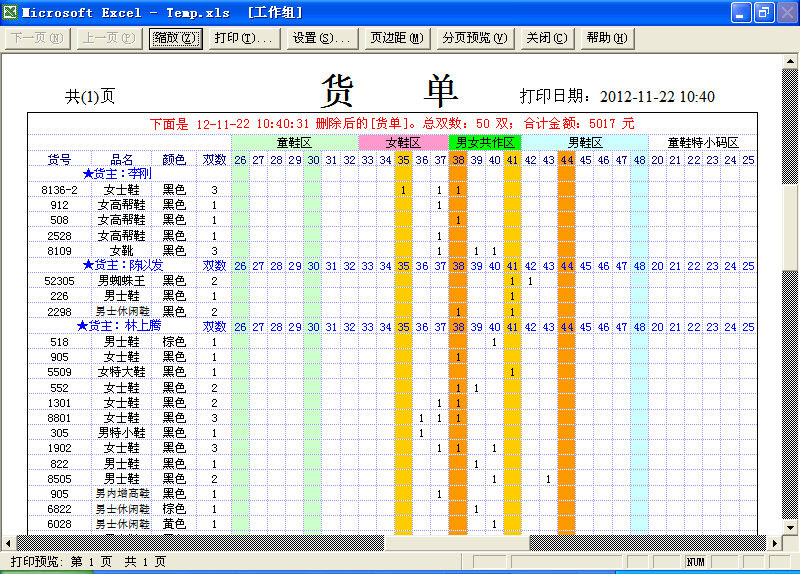Click item number 6822
This screenshot has width=800, height=574.
click(x=59, y=509)
